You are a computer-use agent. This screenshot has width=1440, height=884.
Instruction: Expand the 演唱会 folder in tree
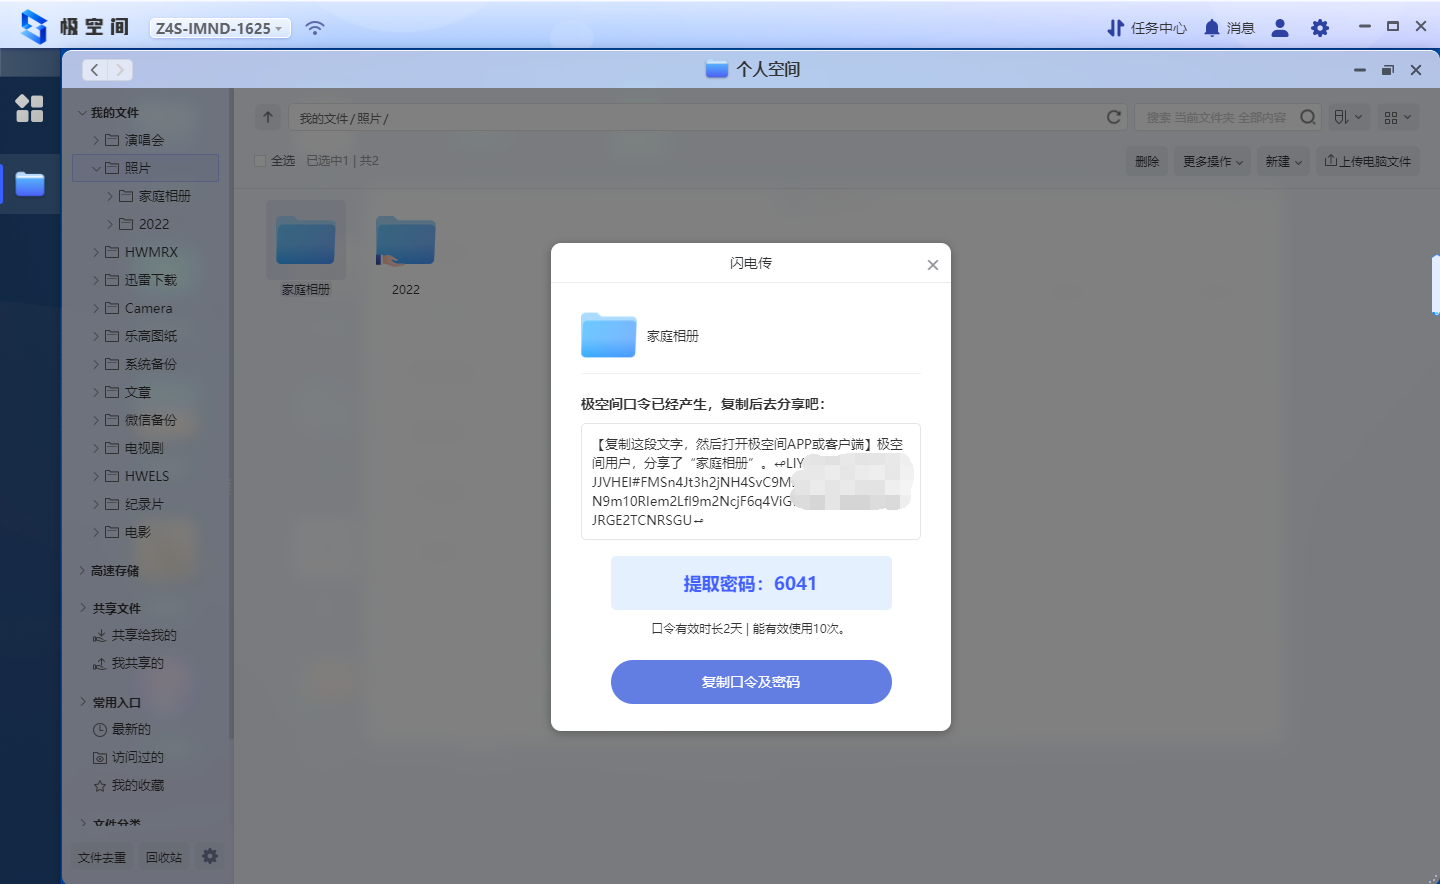coord(96,140)
